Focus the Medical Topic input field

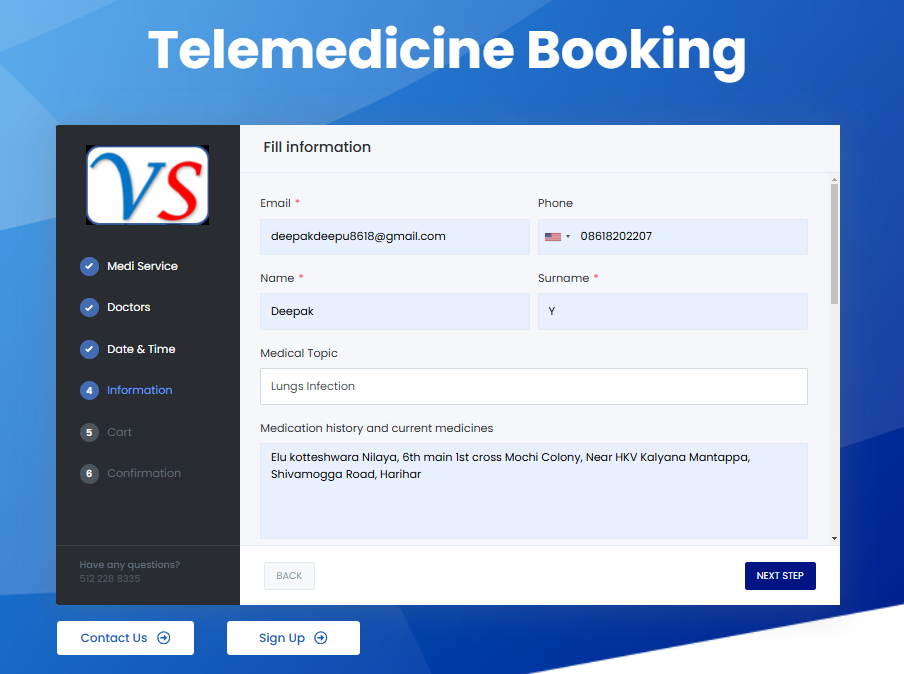click(x=534, y=386)
